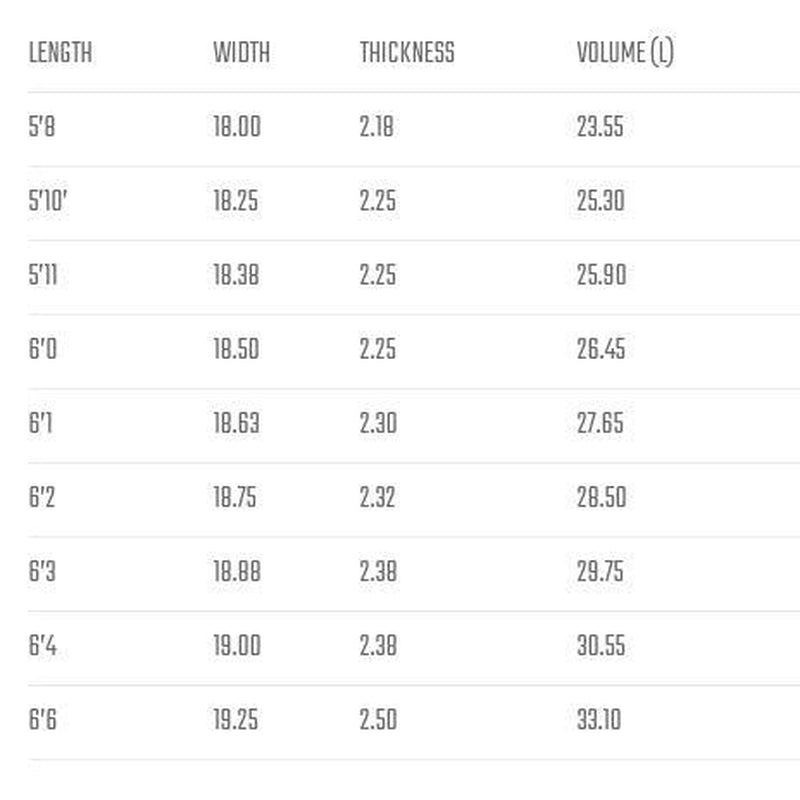Select width value 18.88
Viewport: 800px width, 800px height.
(236, 571)
